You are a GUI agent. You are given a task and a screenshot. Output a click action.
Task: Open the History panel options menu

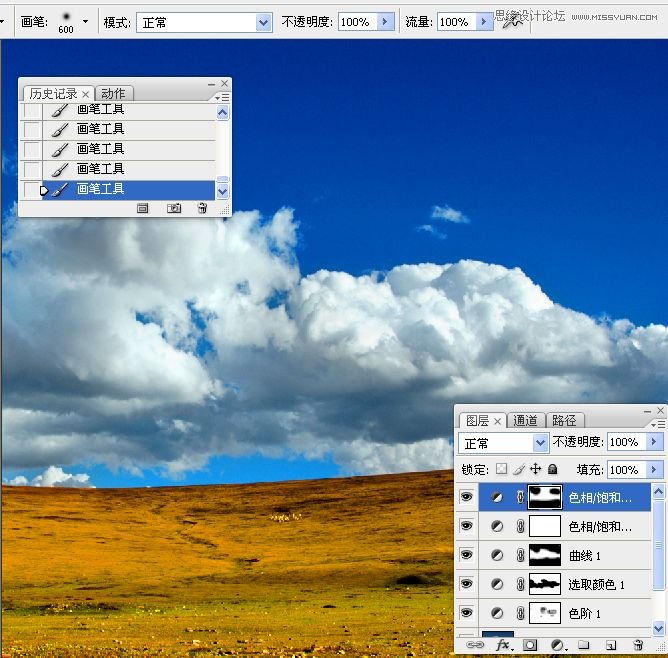point(222,98)
